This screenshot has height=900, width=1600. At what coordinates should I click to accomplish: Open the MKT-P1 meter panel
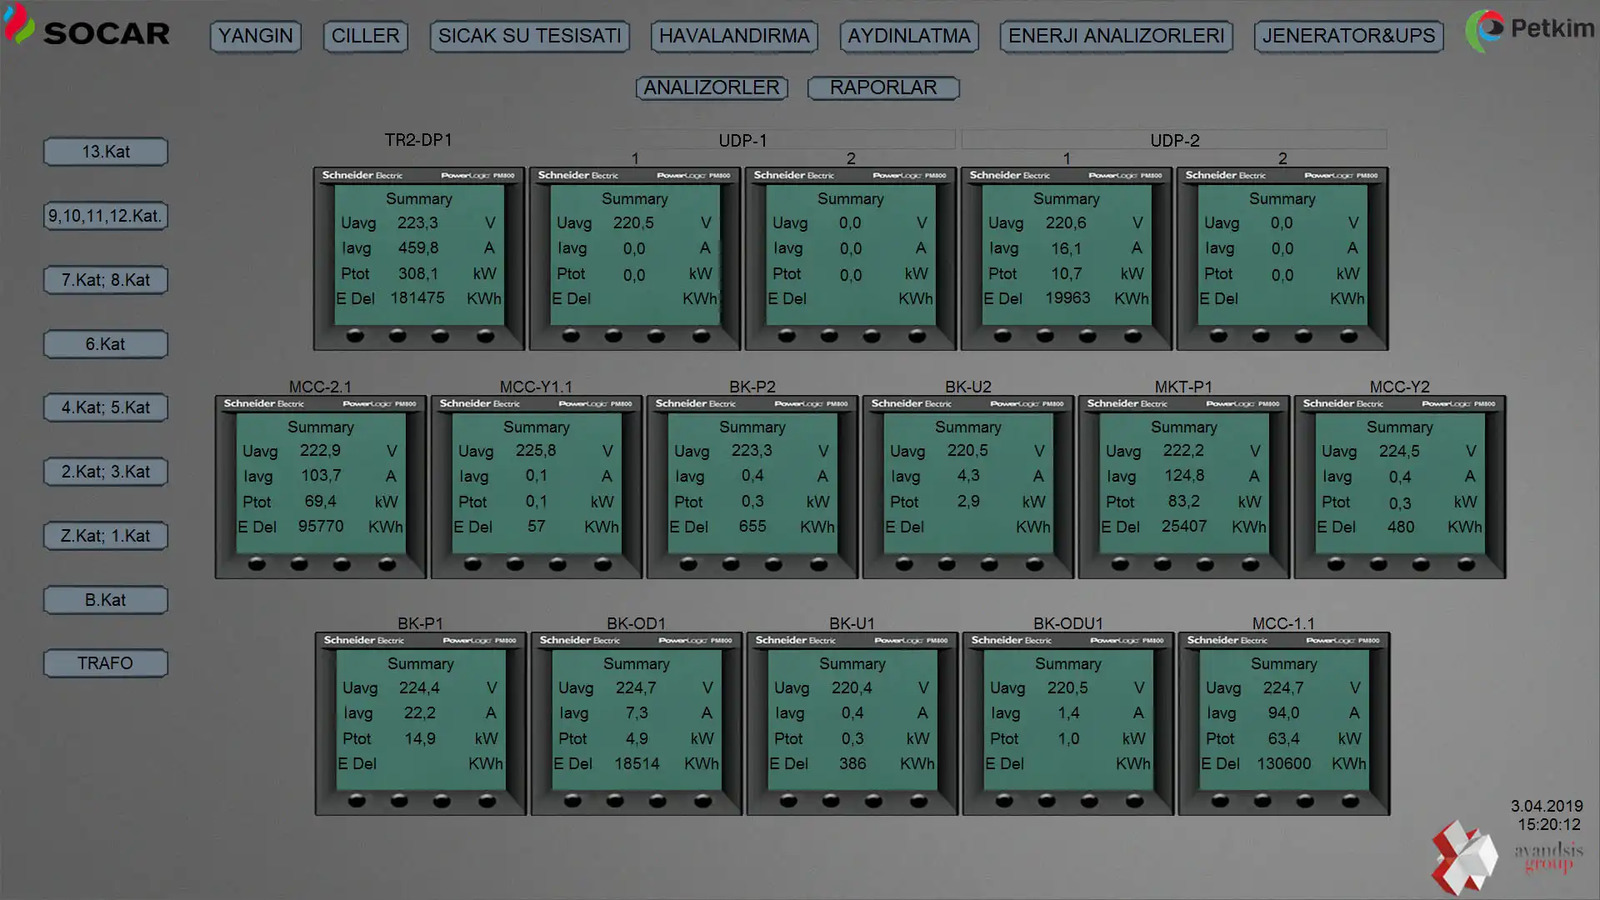tap(1183, 487)
